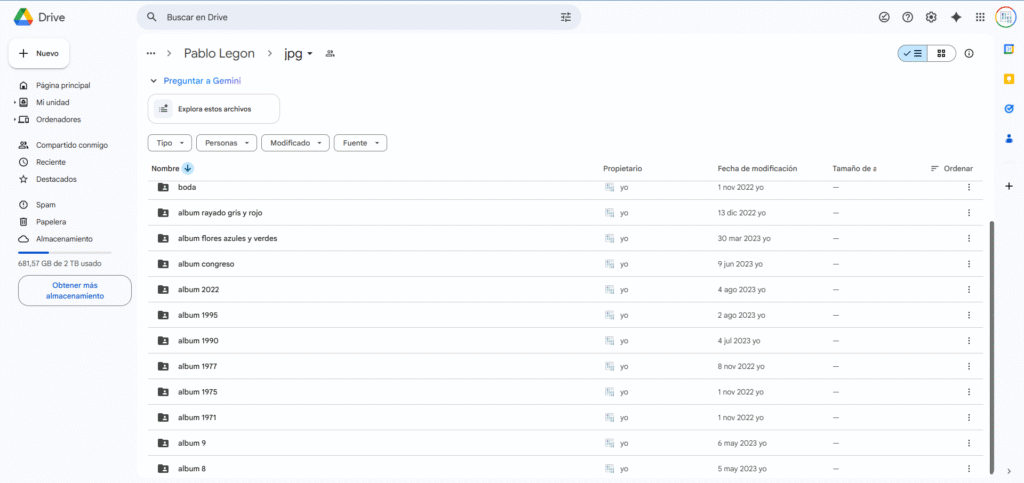Open more actions for album 1975
Screen dimensions: 1024x483
[x=969, y=392]
